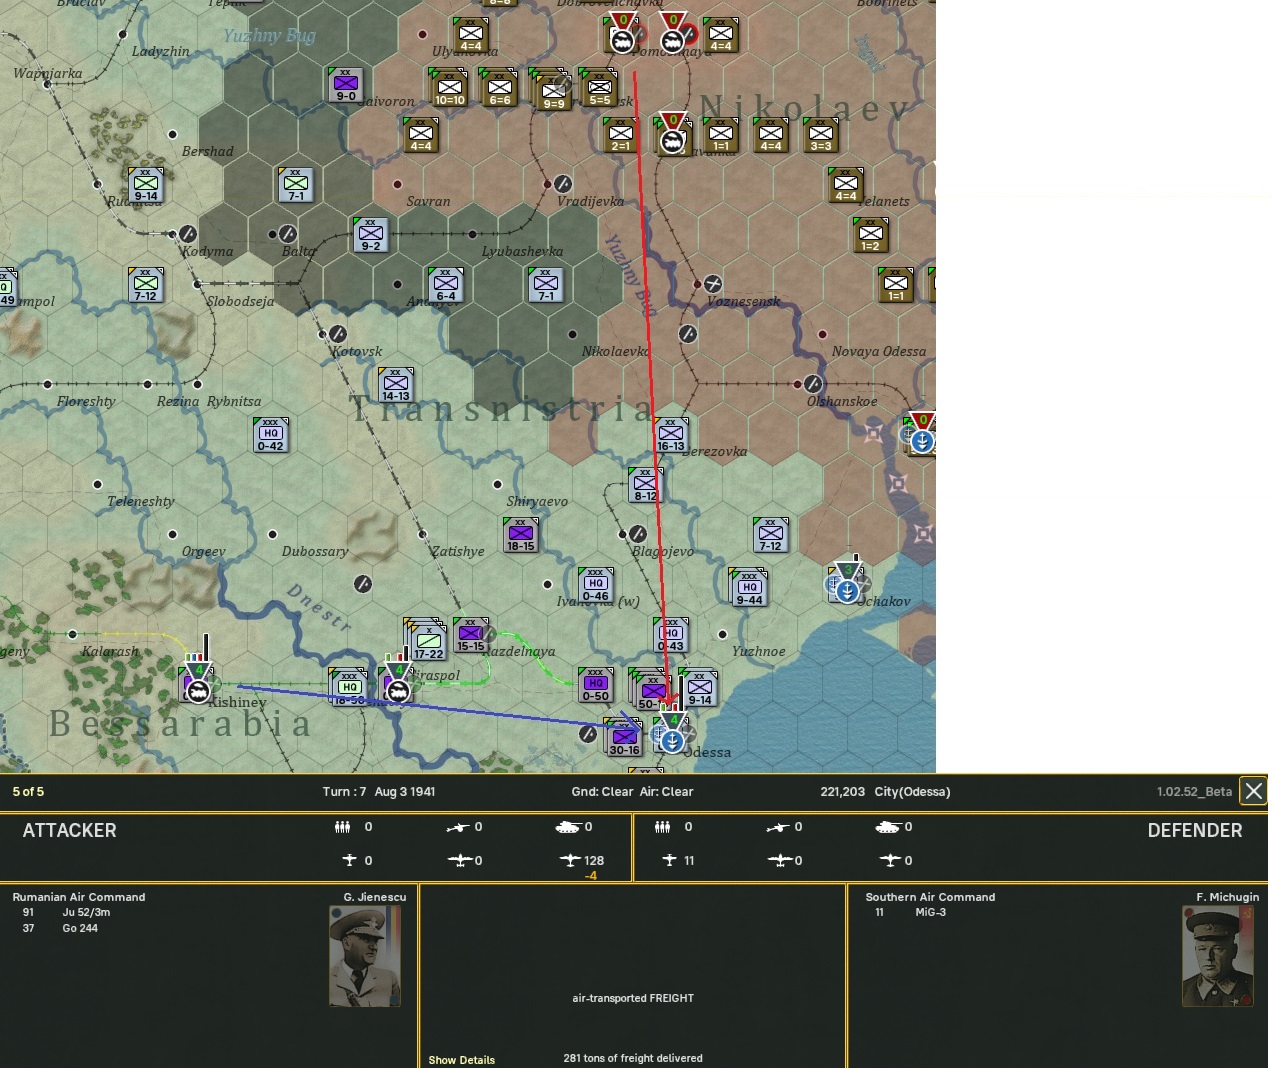This screenshot has height=1069, width=1273.
Task: Select the Soviet 6=6 unit stack
Action: [x=500, y=88]
